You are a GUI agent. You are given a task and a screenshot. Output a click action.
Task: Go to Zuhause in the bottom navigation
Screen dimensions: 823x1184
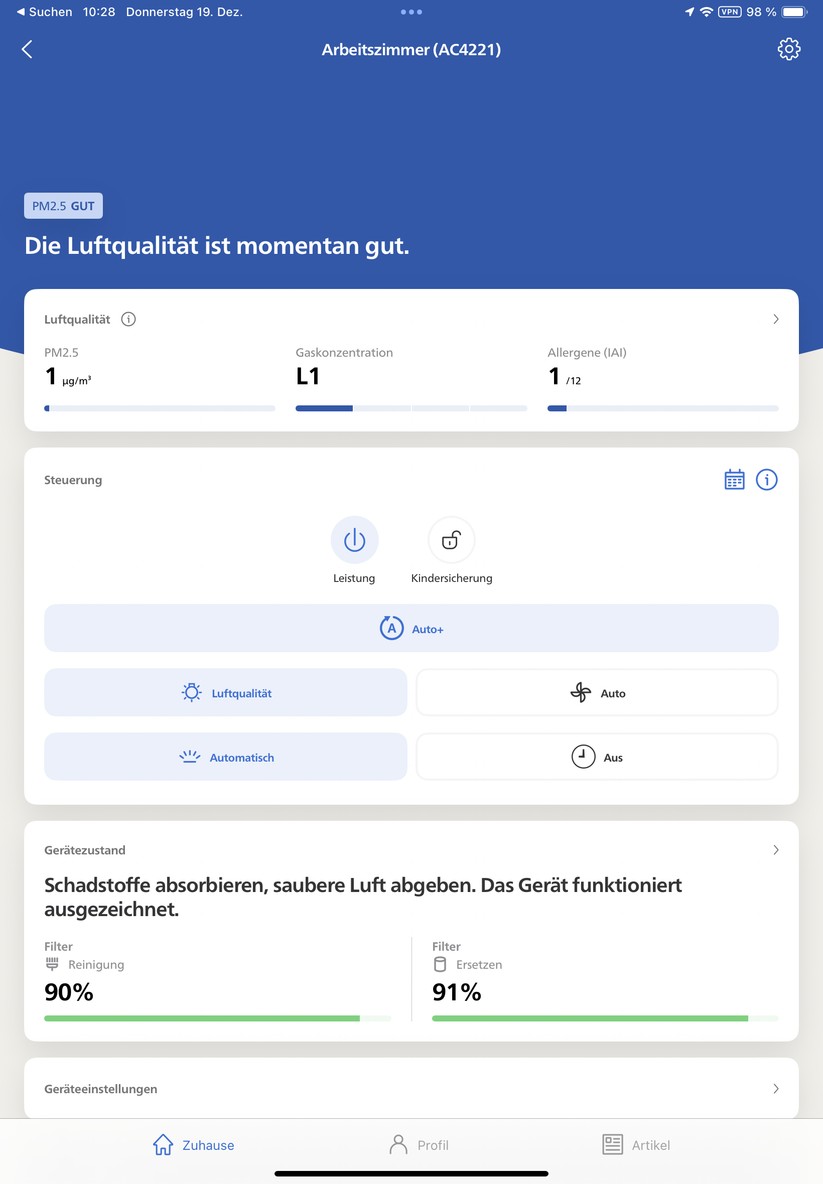(x=193, y=1144)
